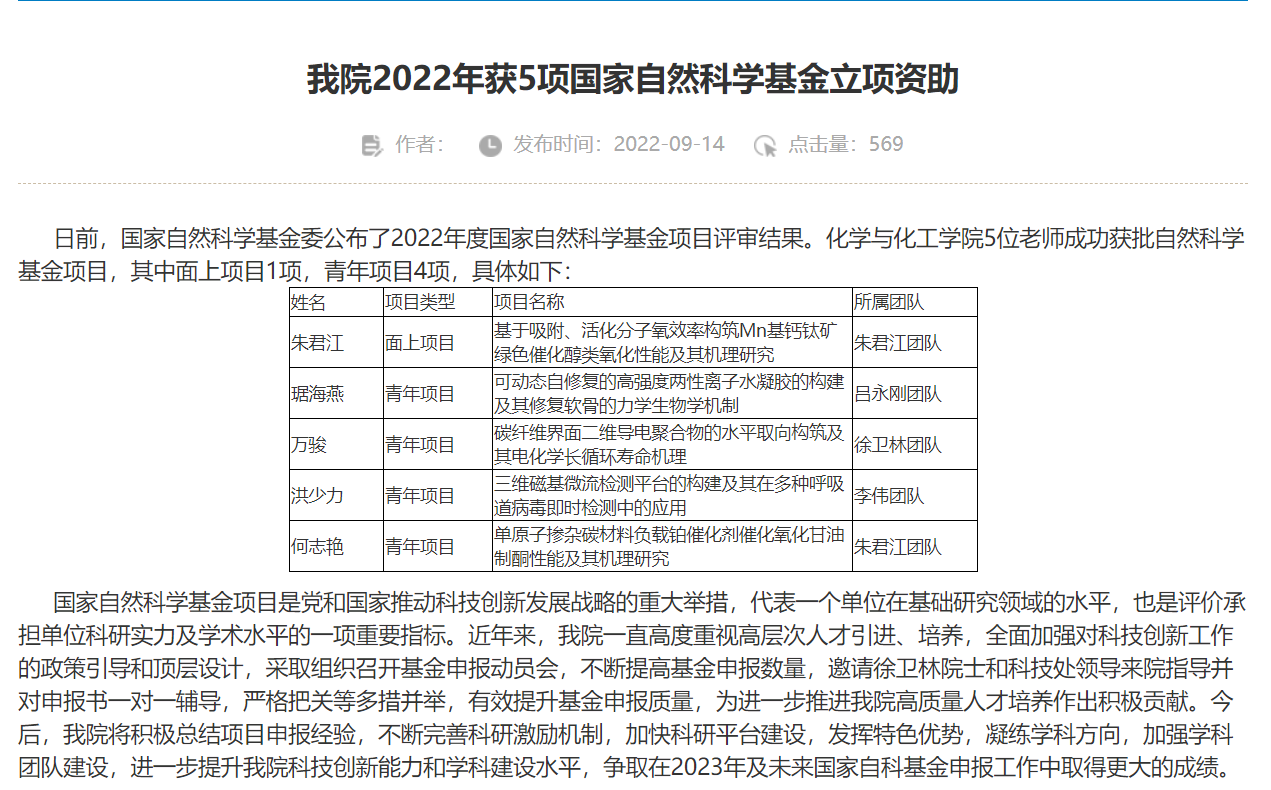Click the author document icon
This screenshot has height=790, width=1271.
tap(371, 145)
